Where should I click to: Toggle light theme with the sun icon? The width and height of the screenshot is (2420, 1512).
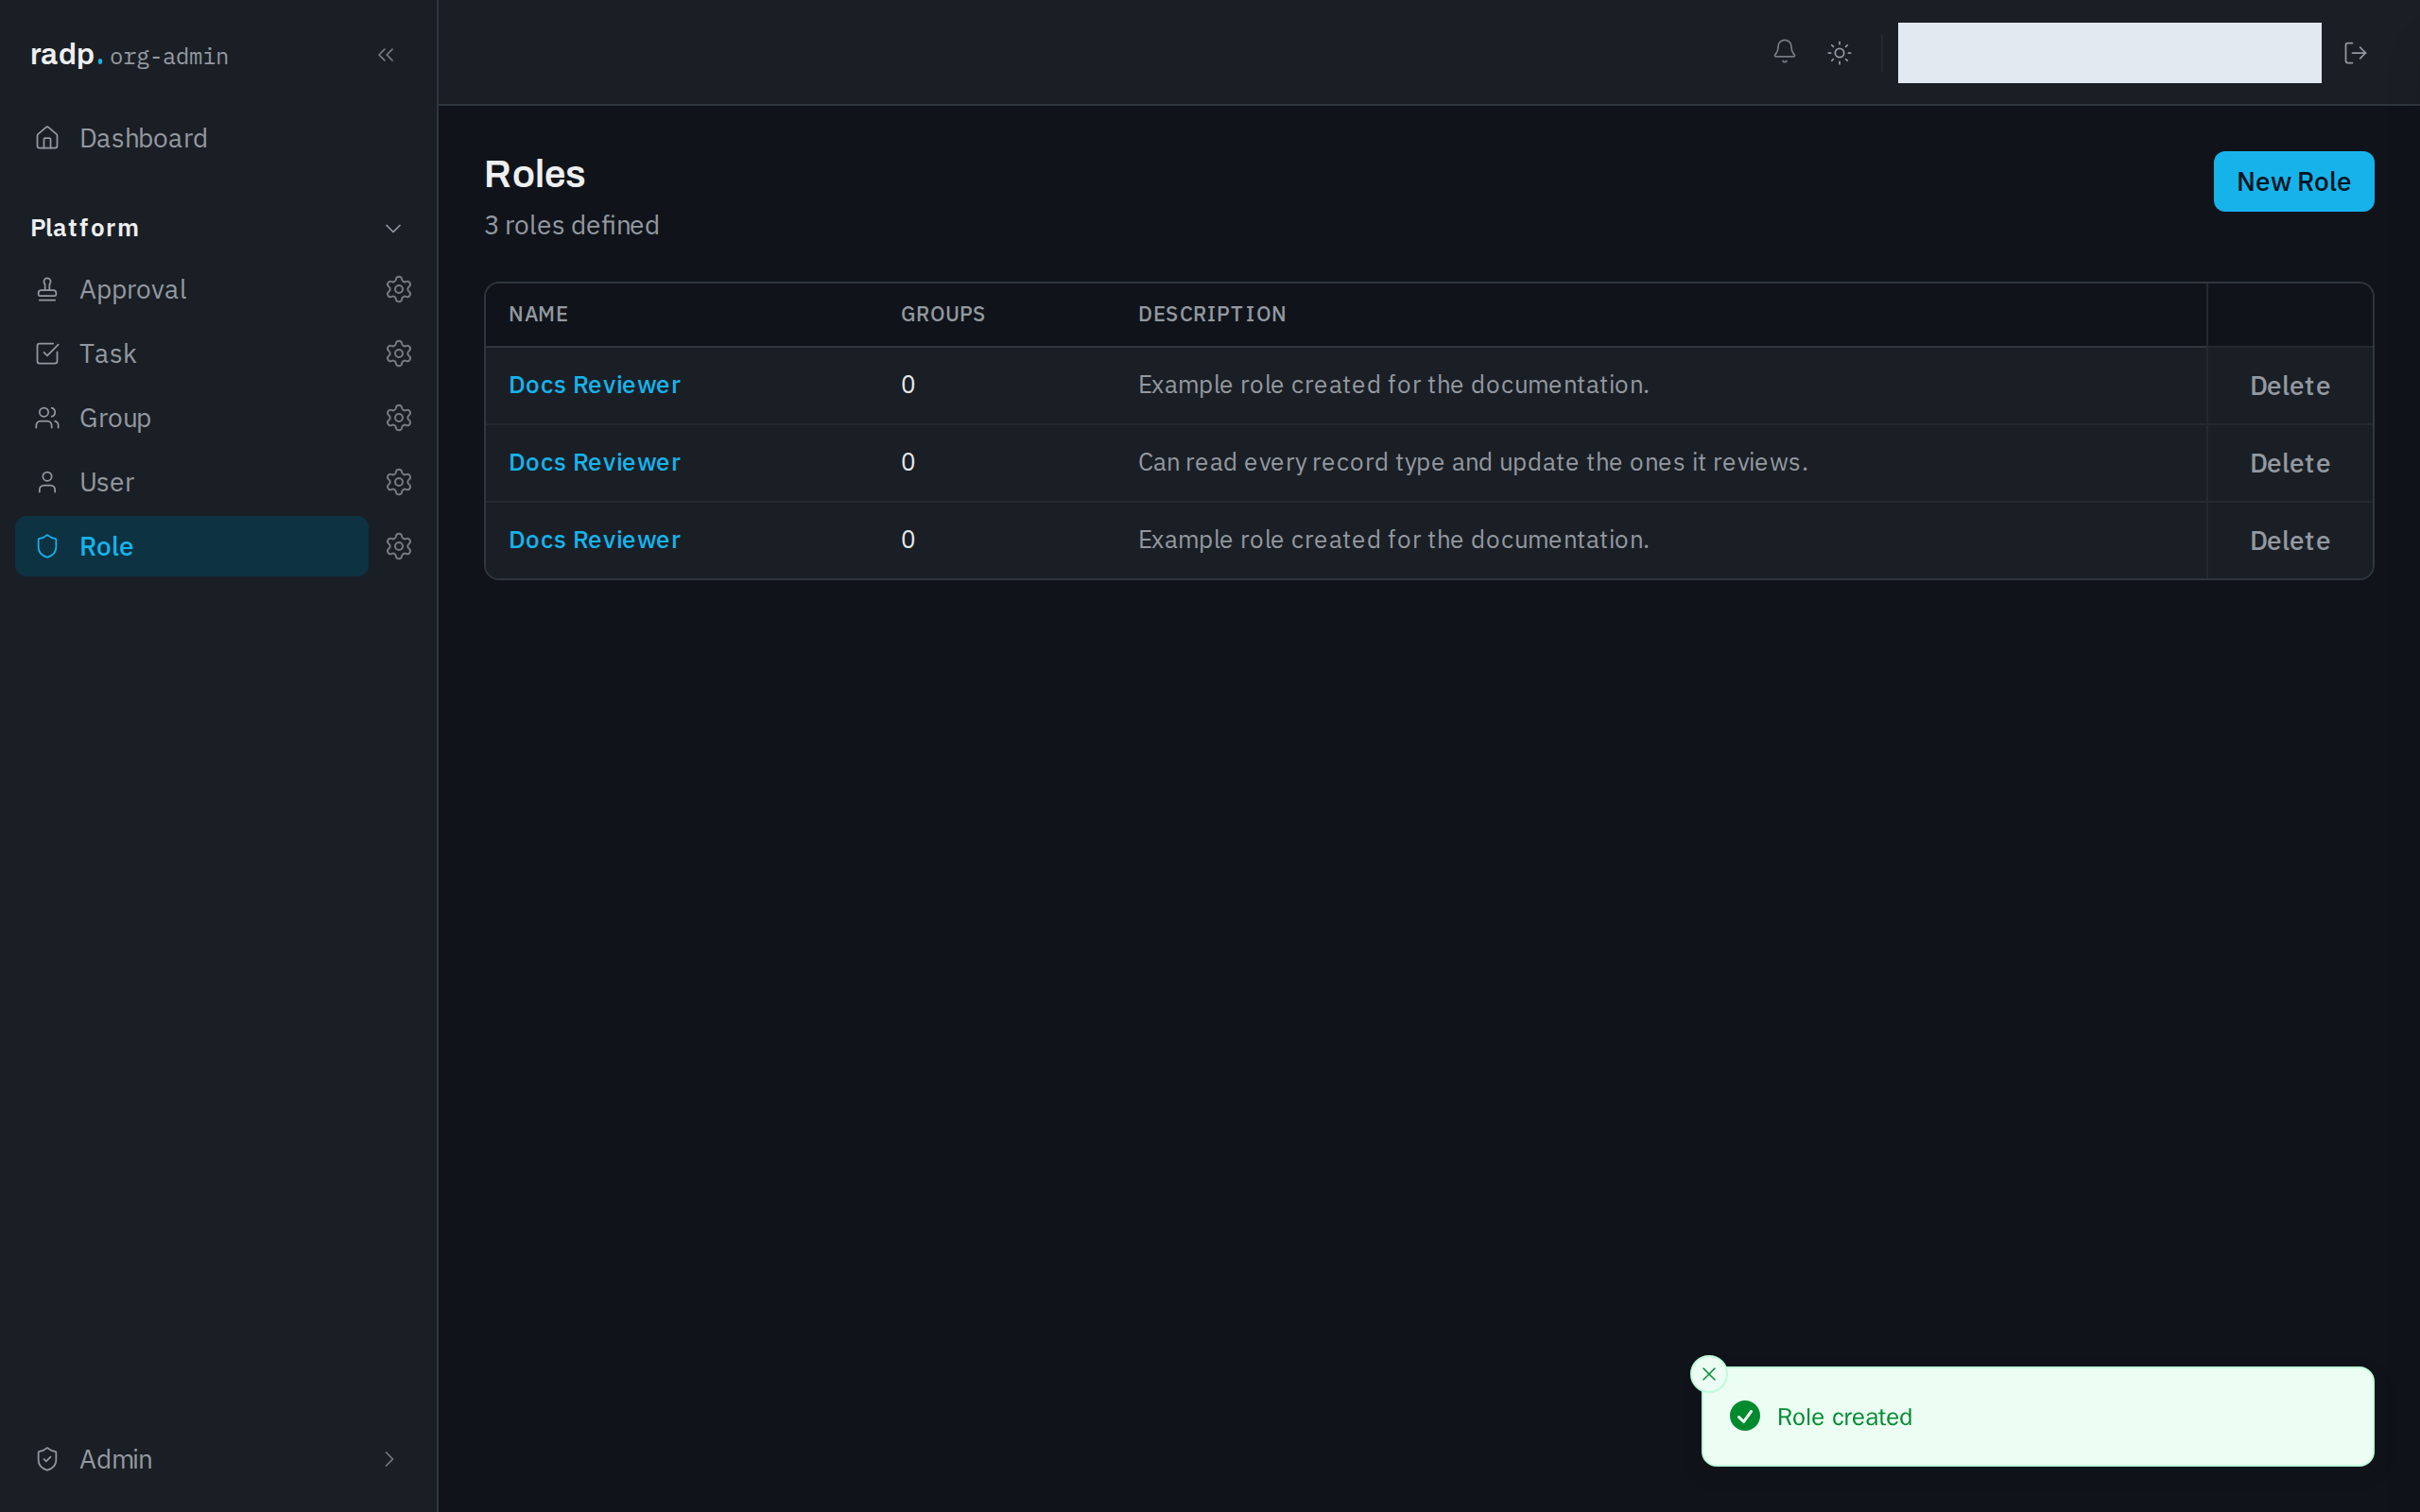[x=1839, y=53]
